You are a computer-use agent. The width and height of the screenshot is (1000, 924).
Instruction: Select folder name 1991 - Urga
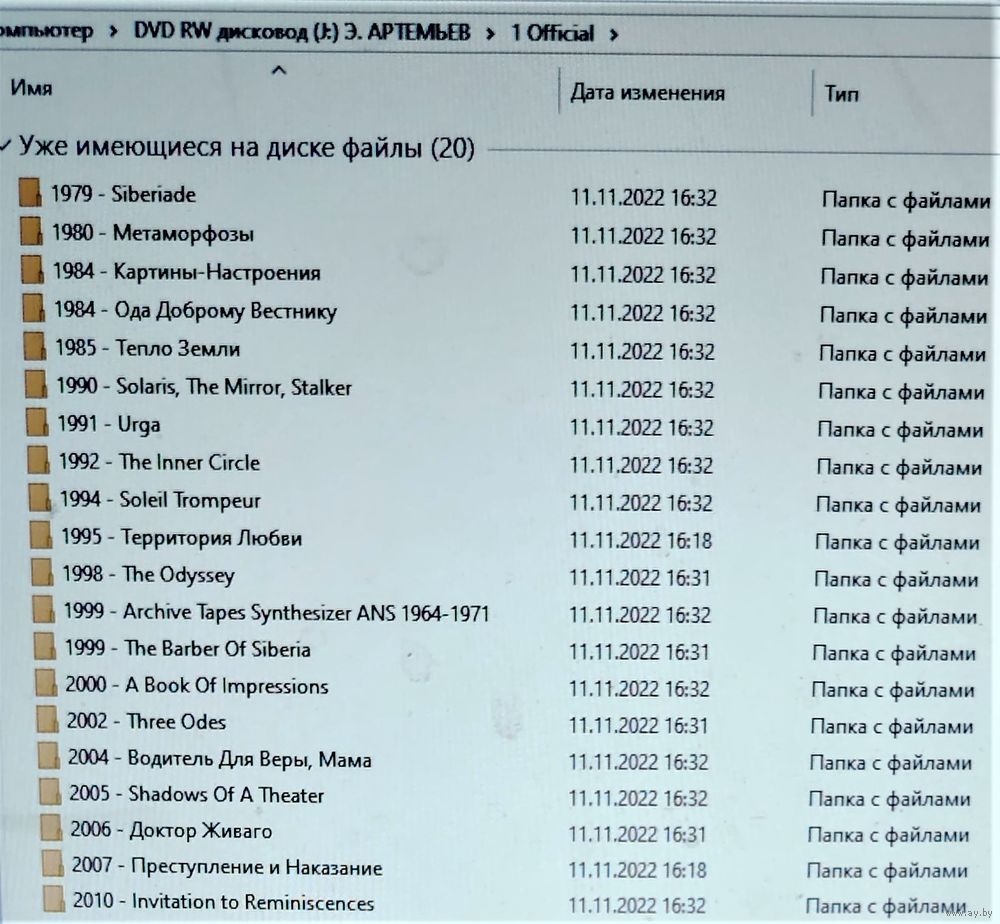(x=108, y=425)
